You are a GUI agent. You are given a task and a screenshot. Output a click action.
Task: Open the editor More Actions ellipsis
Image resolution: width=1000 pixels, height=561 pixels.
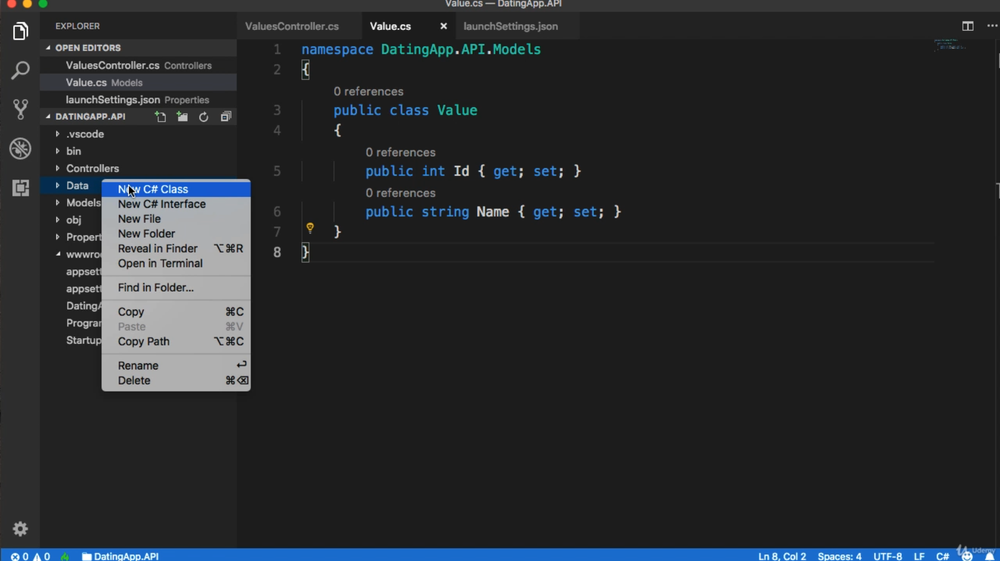992,26
